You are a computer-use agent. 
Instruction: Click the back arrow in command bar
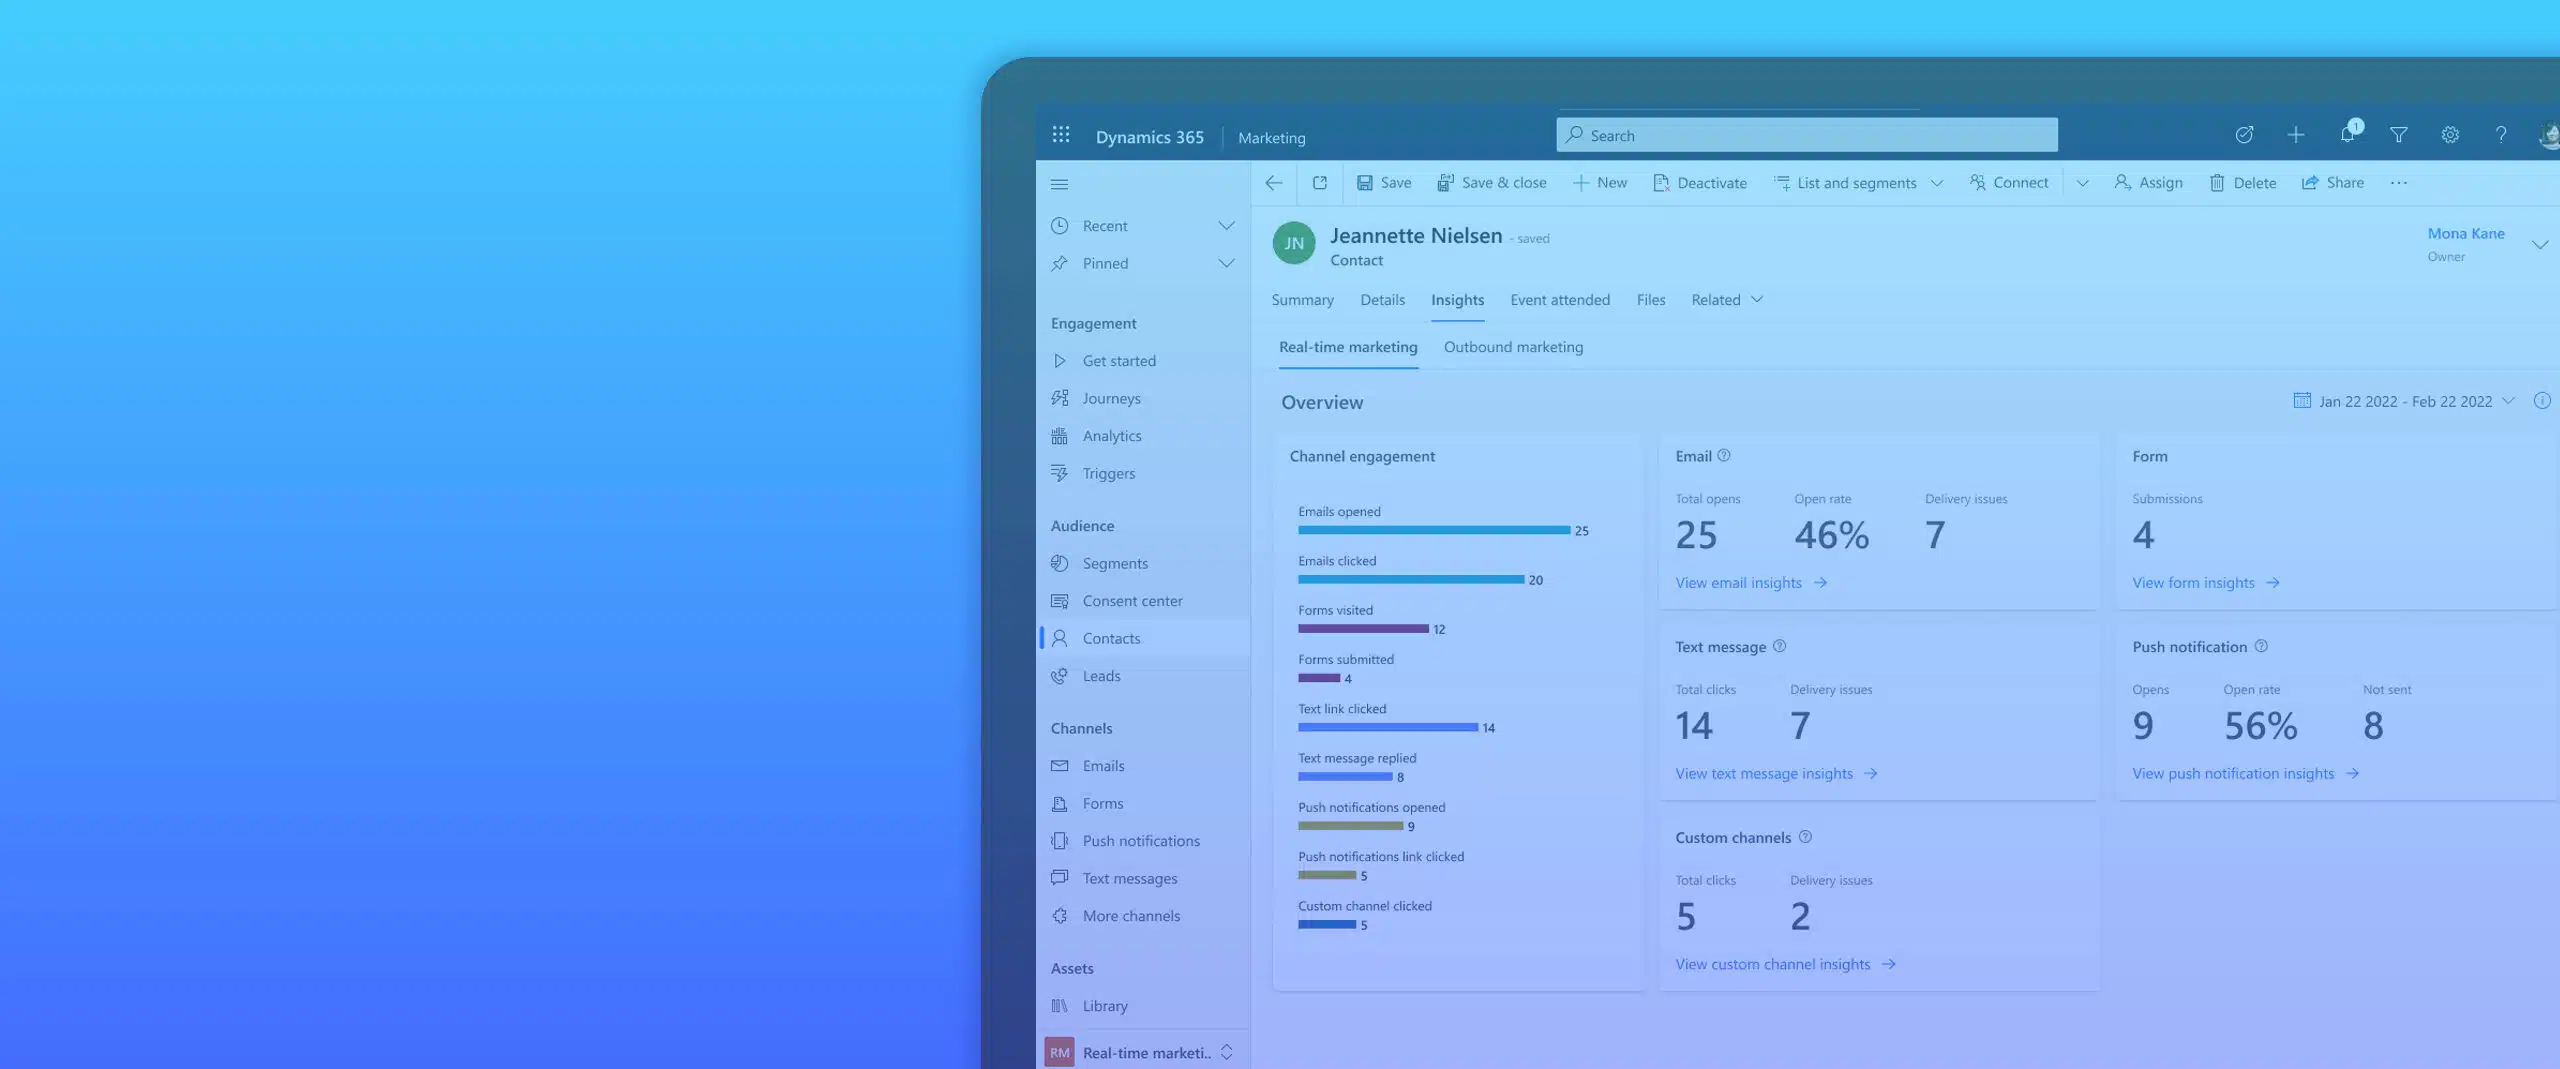[1274, 183]
